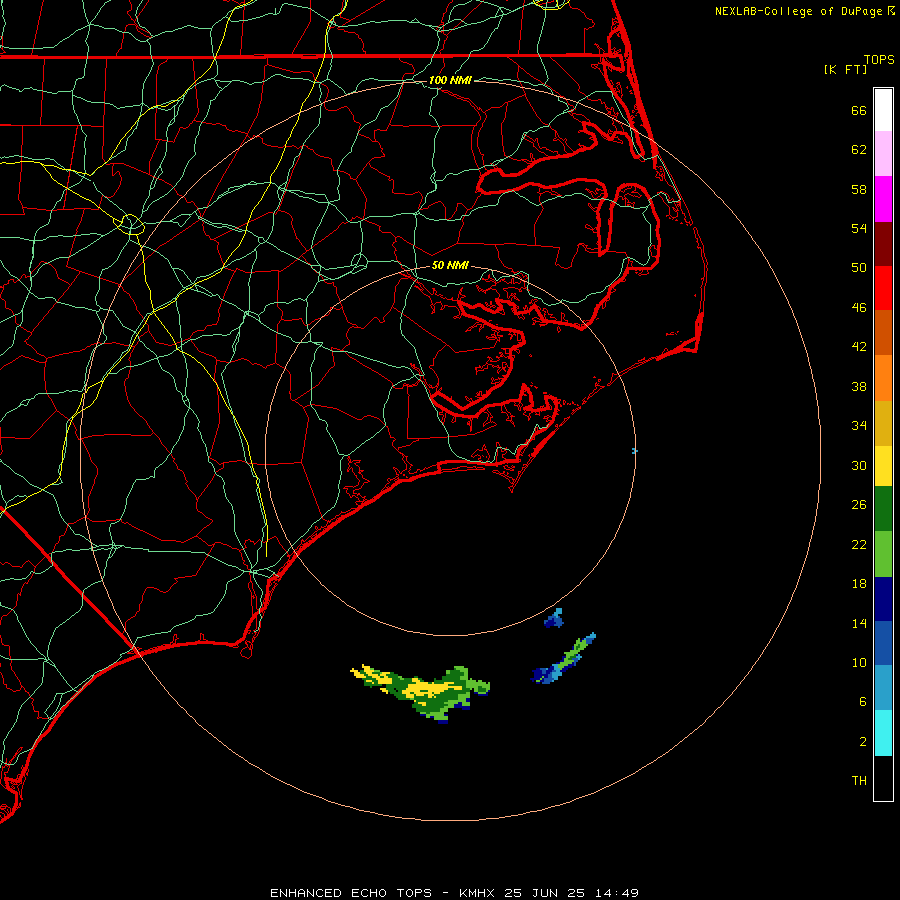
Task: Click the legend value '38'
Action: coord(859,387)
